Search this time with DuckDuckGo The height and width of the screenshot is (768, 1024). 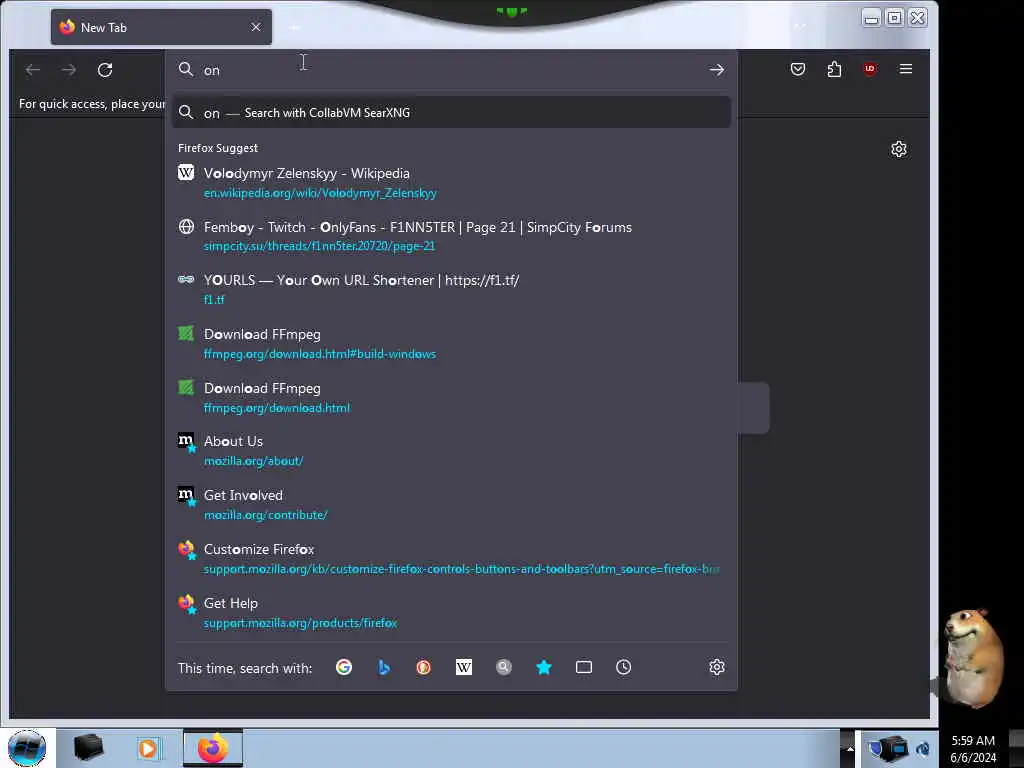424,667
